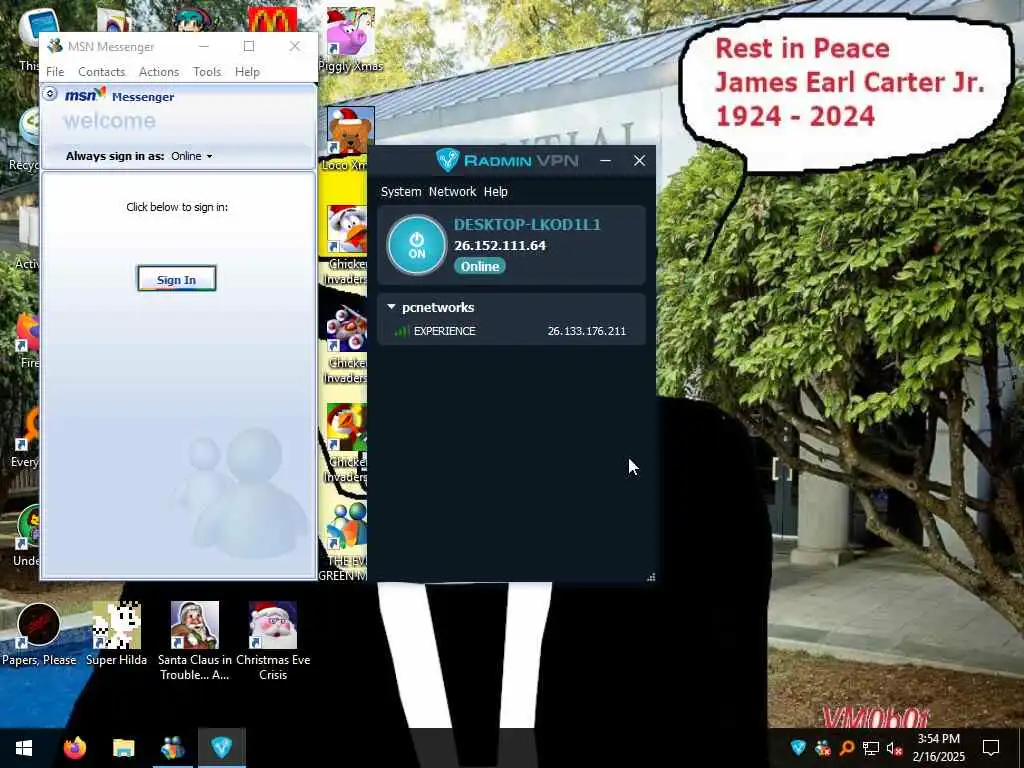Screen dimensions: 1024x768
Task: Click the MSN Messenger system tray icon
Action: point(822,748)
